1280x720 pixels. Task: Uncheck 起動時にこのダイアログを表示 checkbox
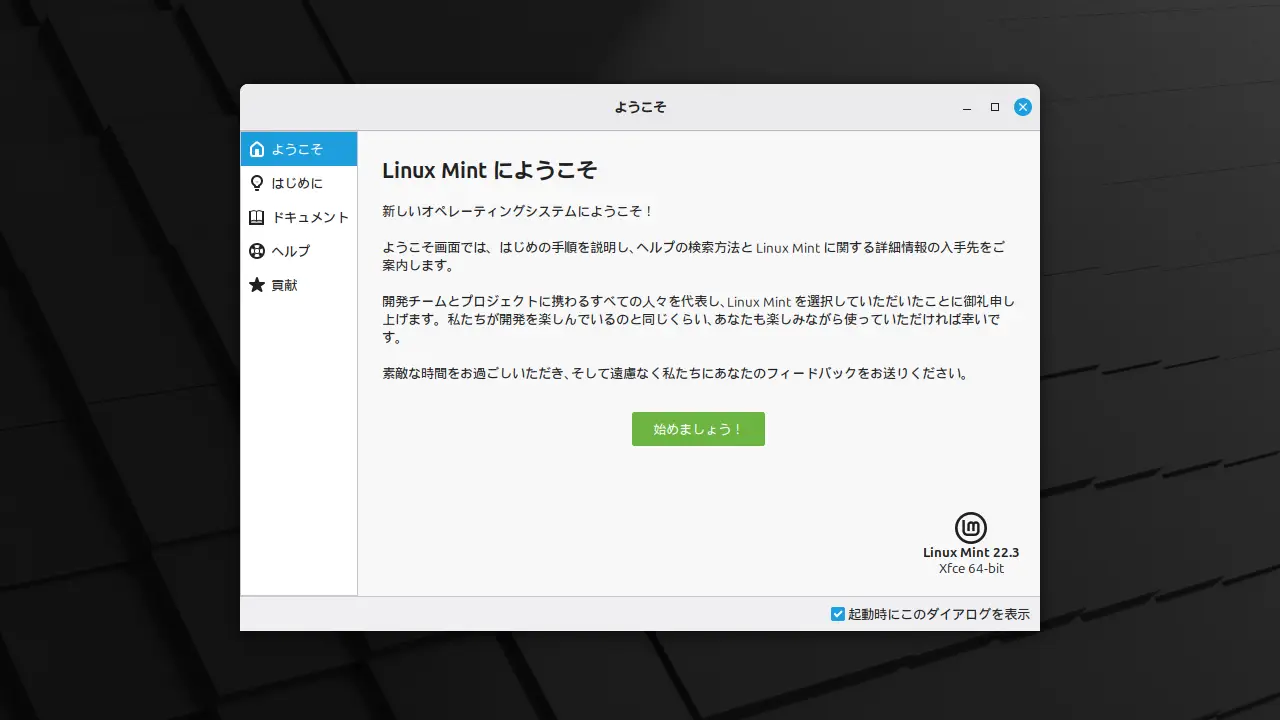click(838, 614)
